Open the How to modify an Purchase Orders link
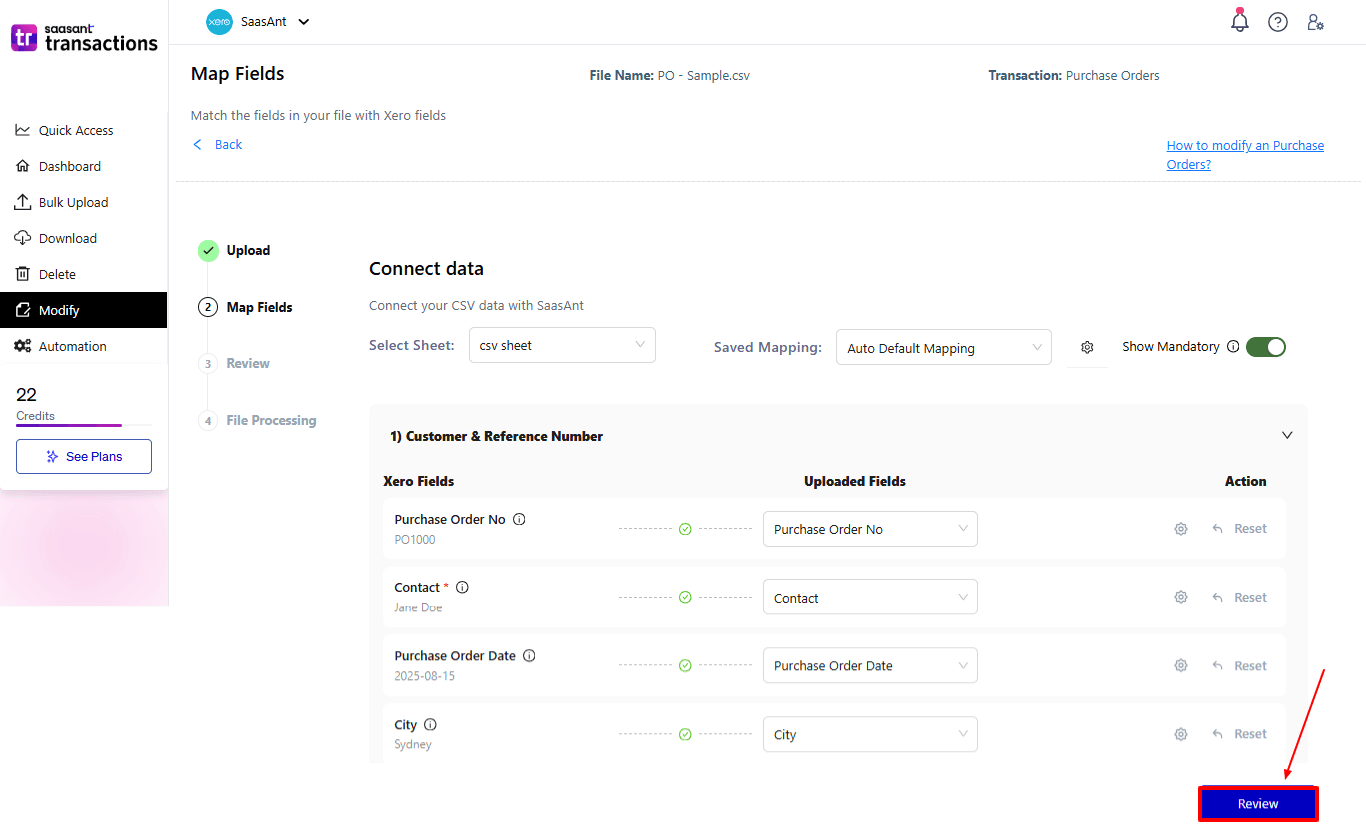The width and height of the screenshot is (1366, 837). click(1245, 154)
